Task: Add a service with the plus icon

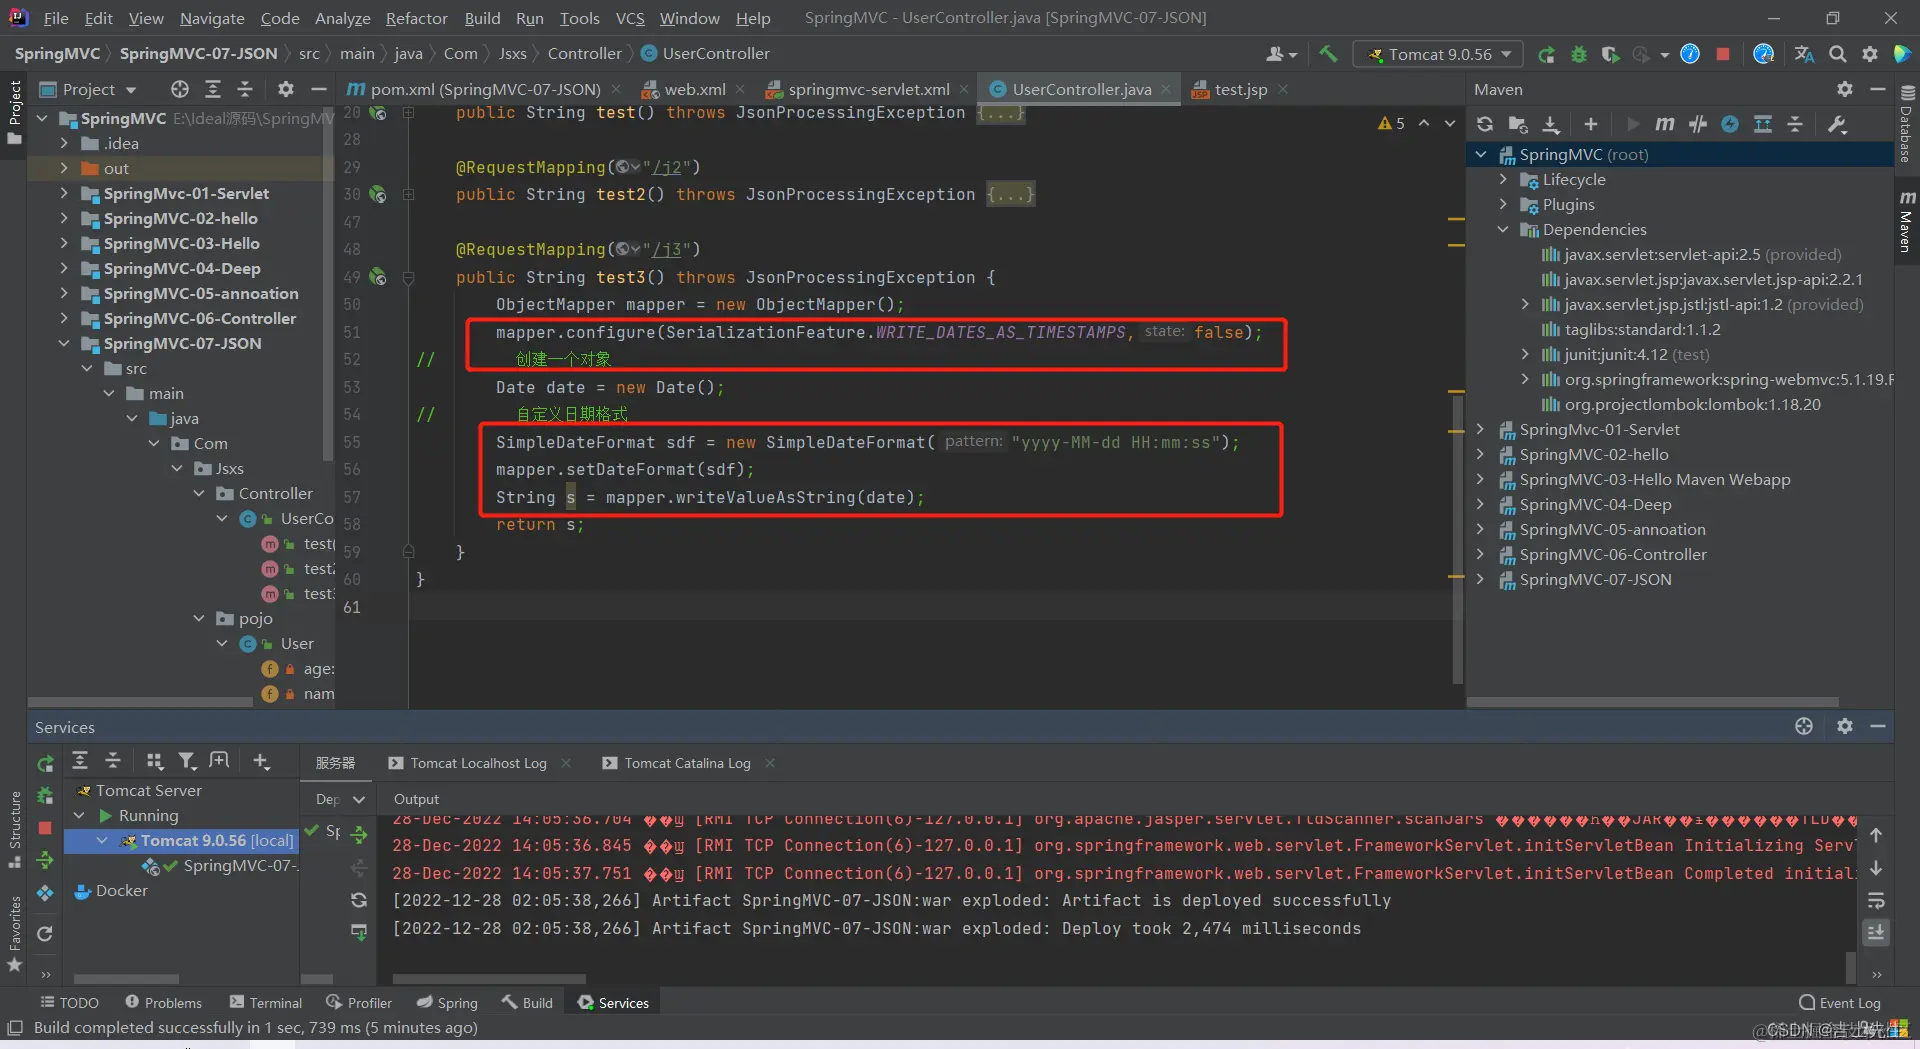Action: coord(262,762)
